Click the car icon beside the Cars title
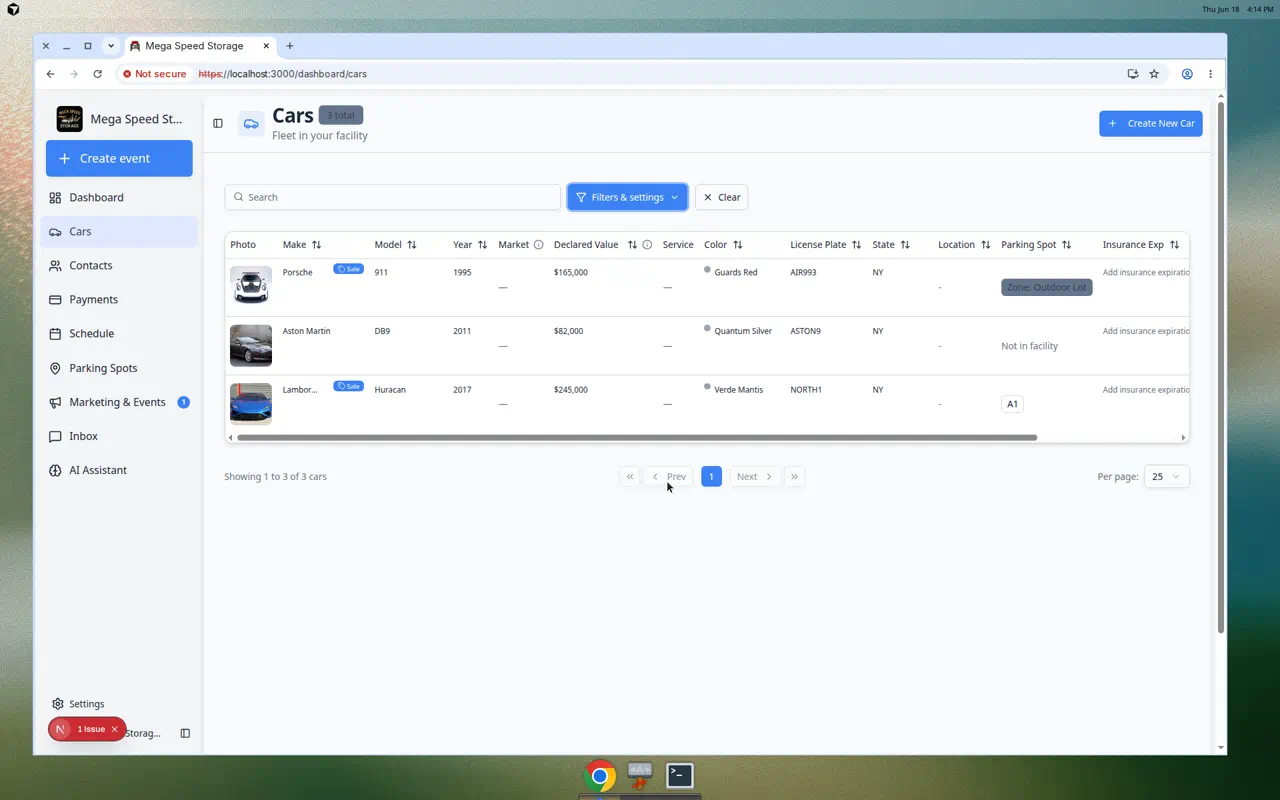The image size is (1280, 800). [251, 123]
